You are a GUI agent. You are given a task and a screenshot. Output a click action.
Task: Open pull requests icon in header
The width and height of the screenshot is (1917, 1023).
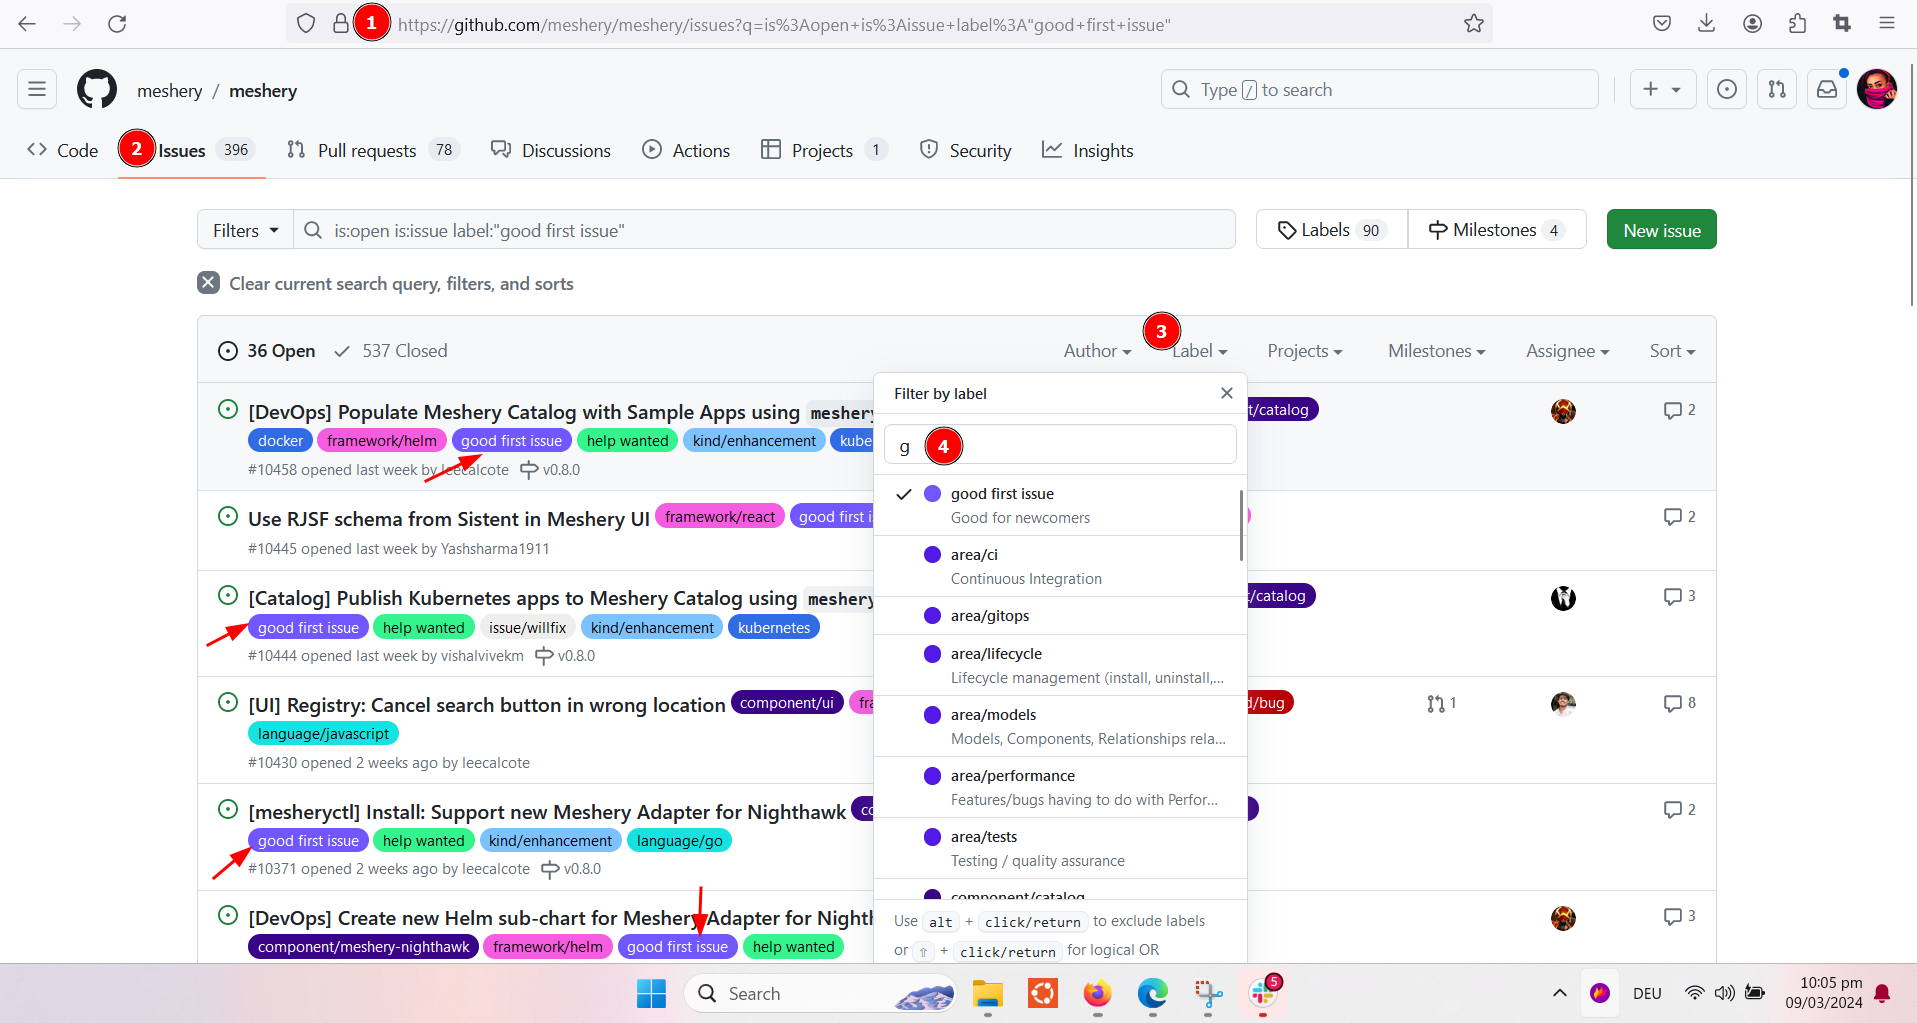(1777, 90)
